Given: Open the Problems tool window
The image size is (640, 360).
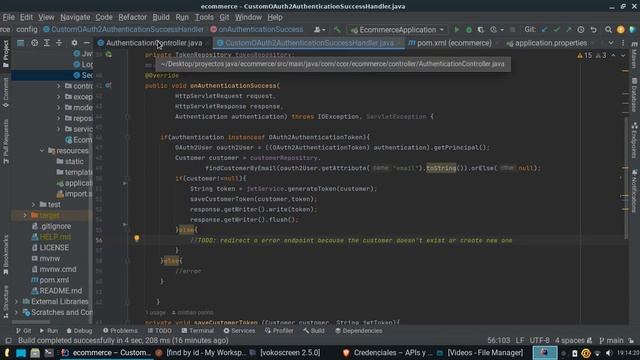Looking at the screenshot, I should pos(120,331).
